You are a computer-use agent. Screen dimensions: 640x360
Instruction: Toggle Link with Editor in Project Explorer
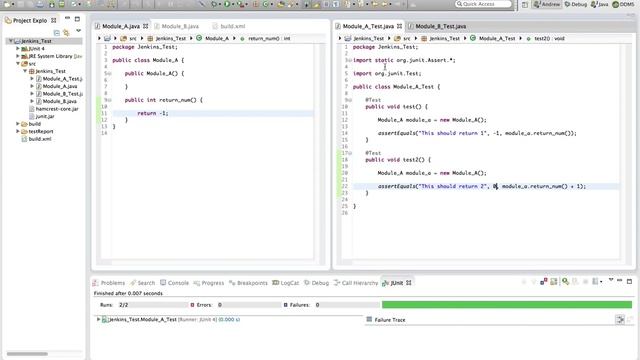(x=66, y=32)
